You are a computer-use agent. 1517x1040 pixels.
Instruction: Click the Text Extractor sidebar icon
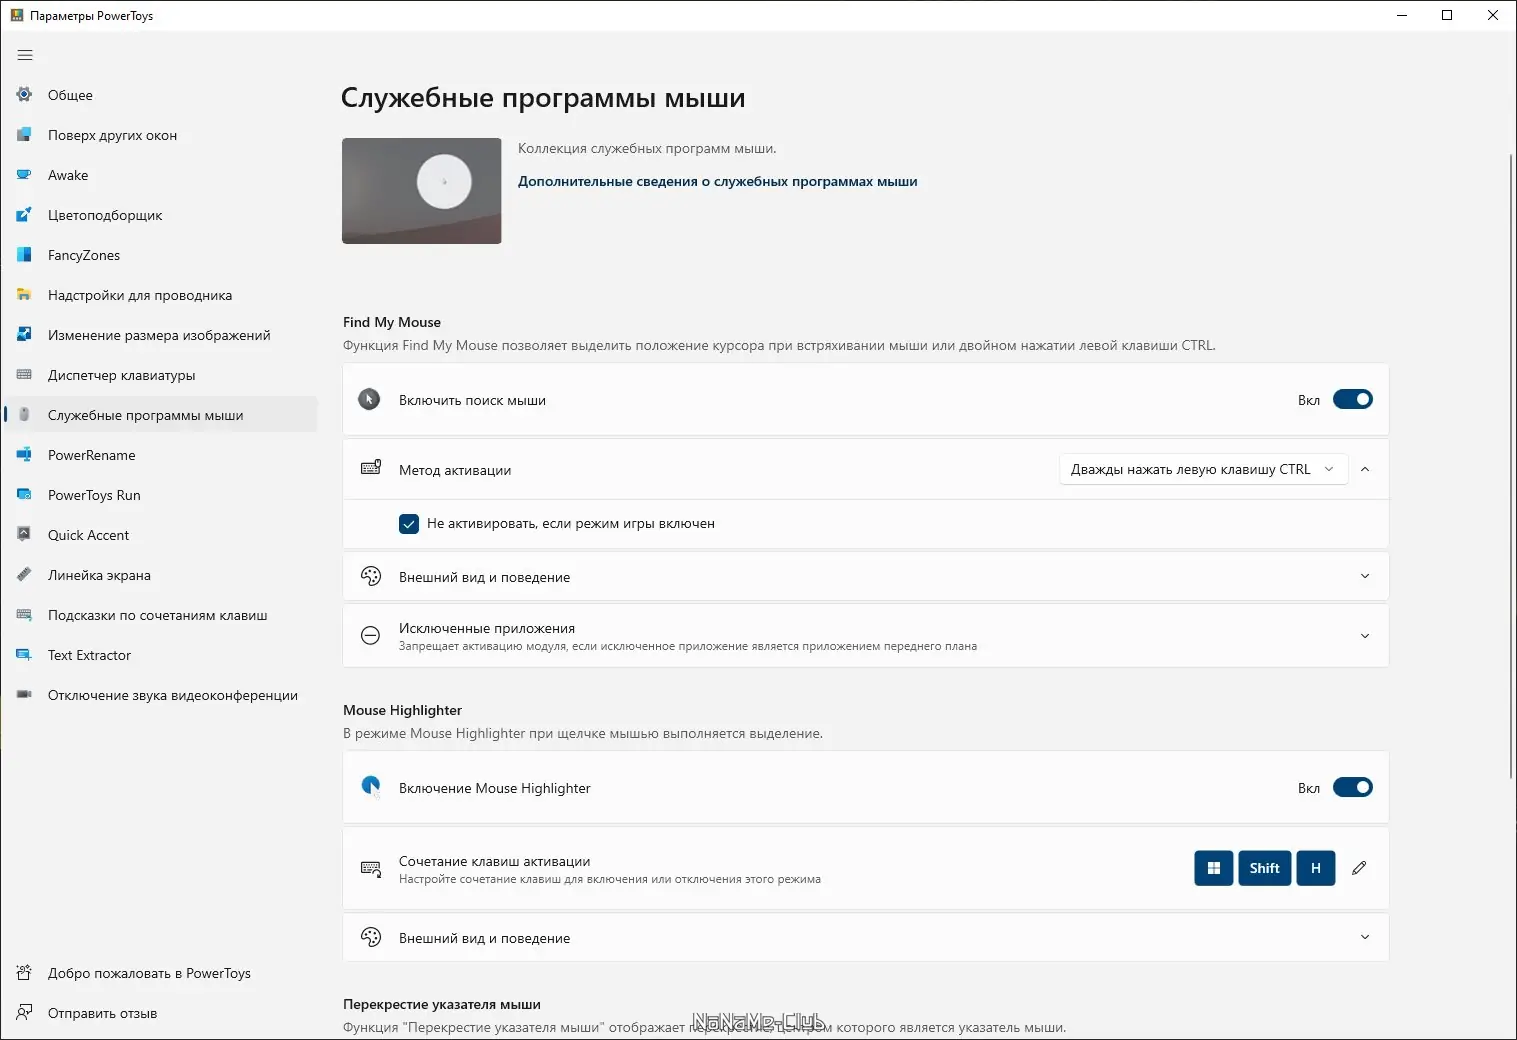[x=24, y=655]
